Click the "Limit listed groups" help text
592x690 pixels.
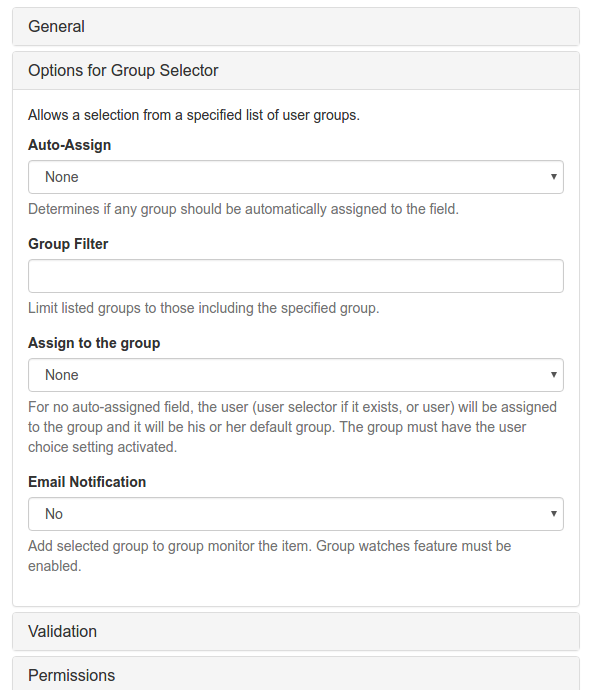pos(204,308)
